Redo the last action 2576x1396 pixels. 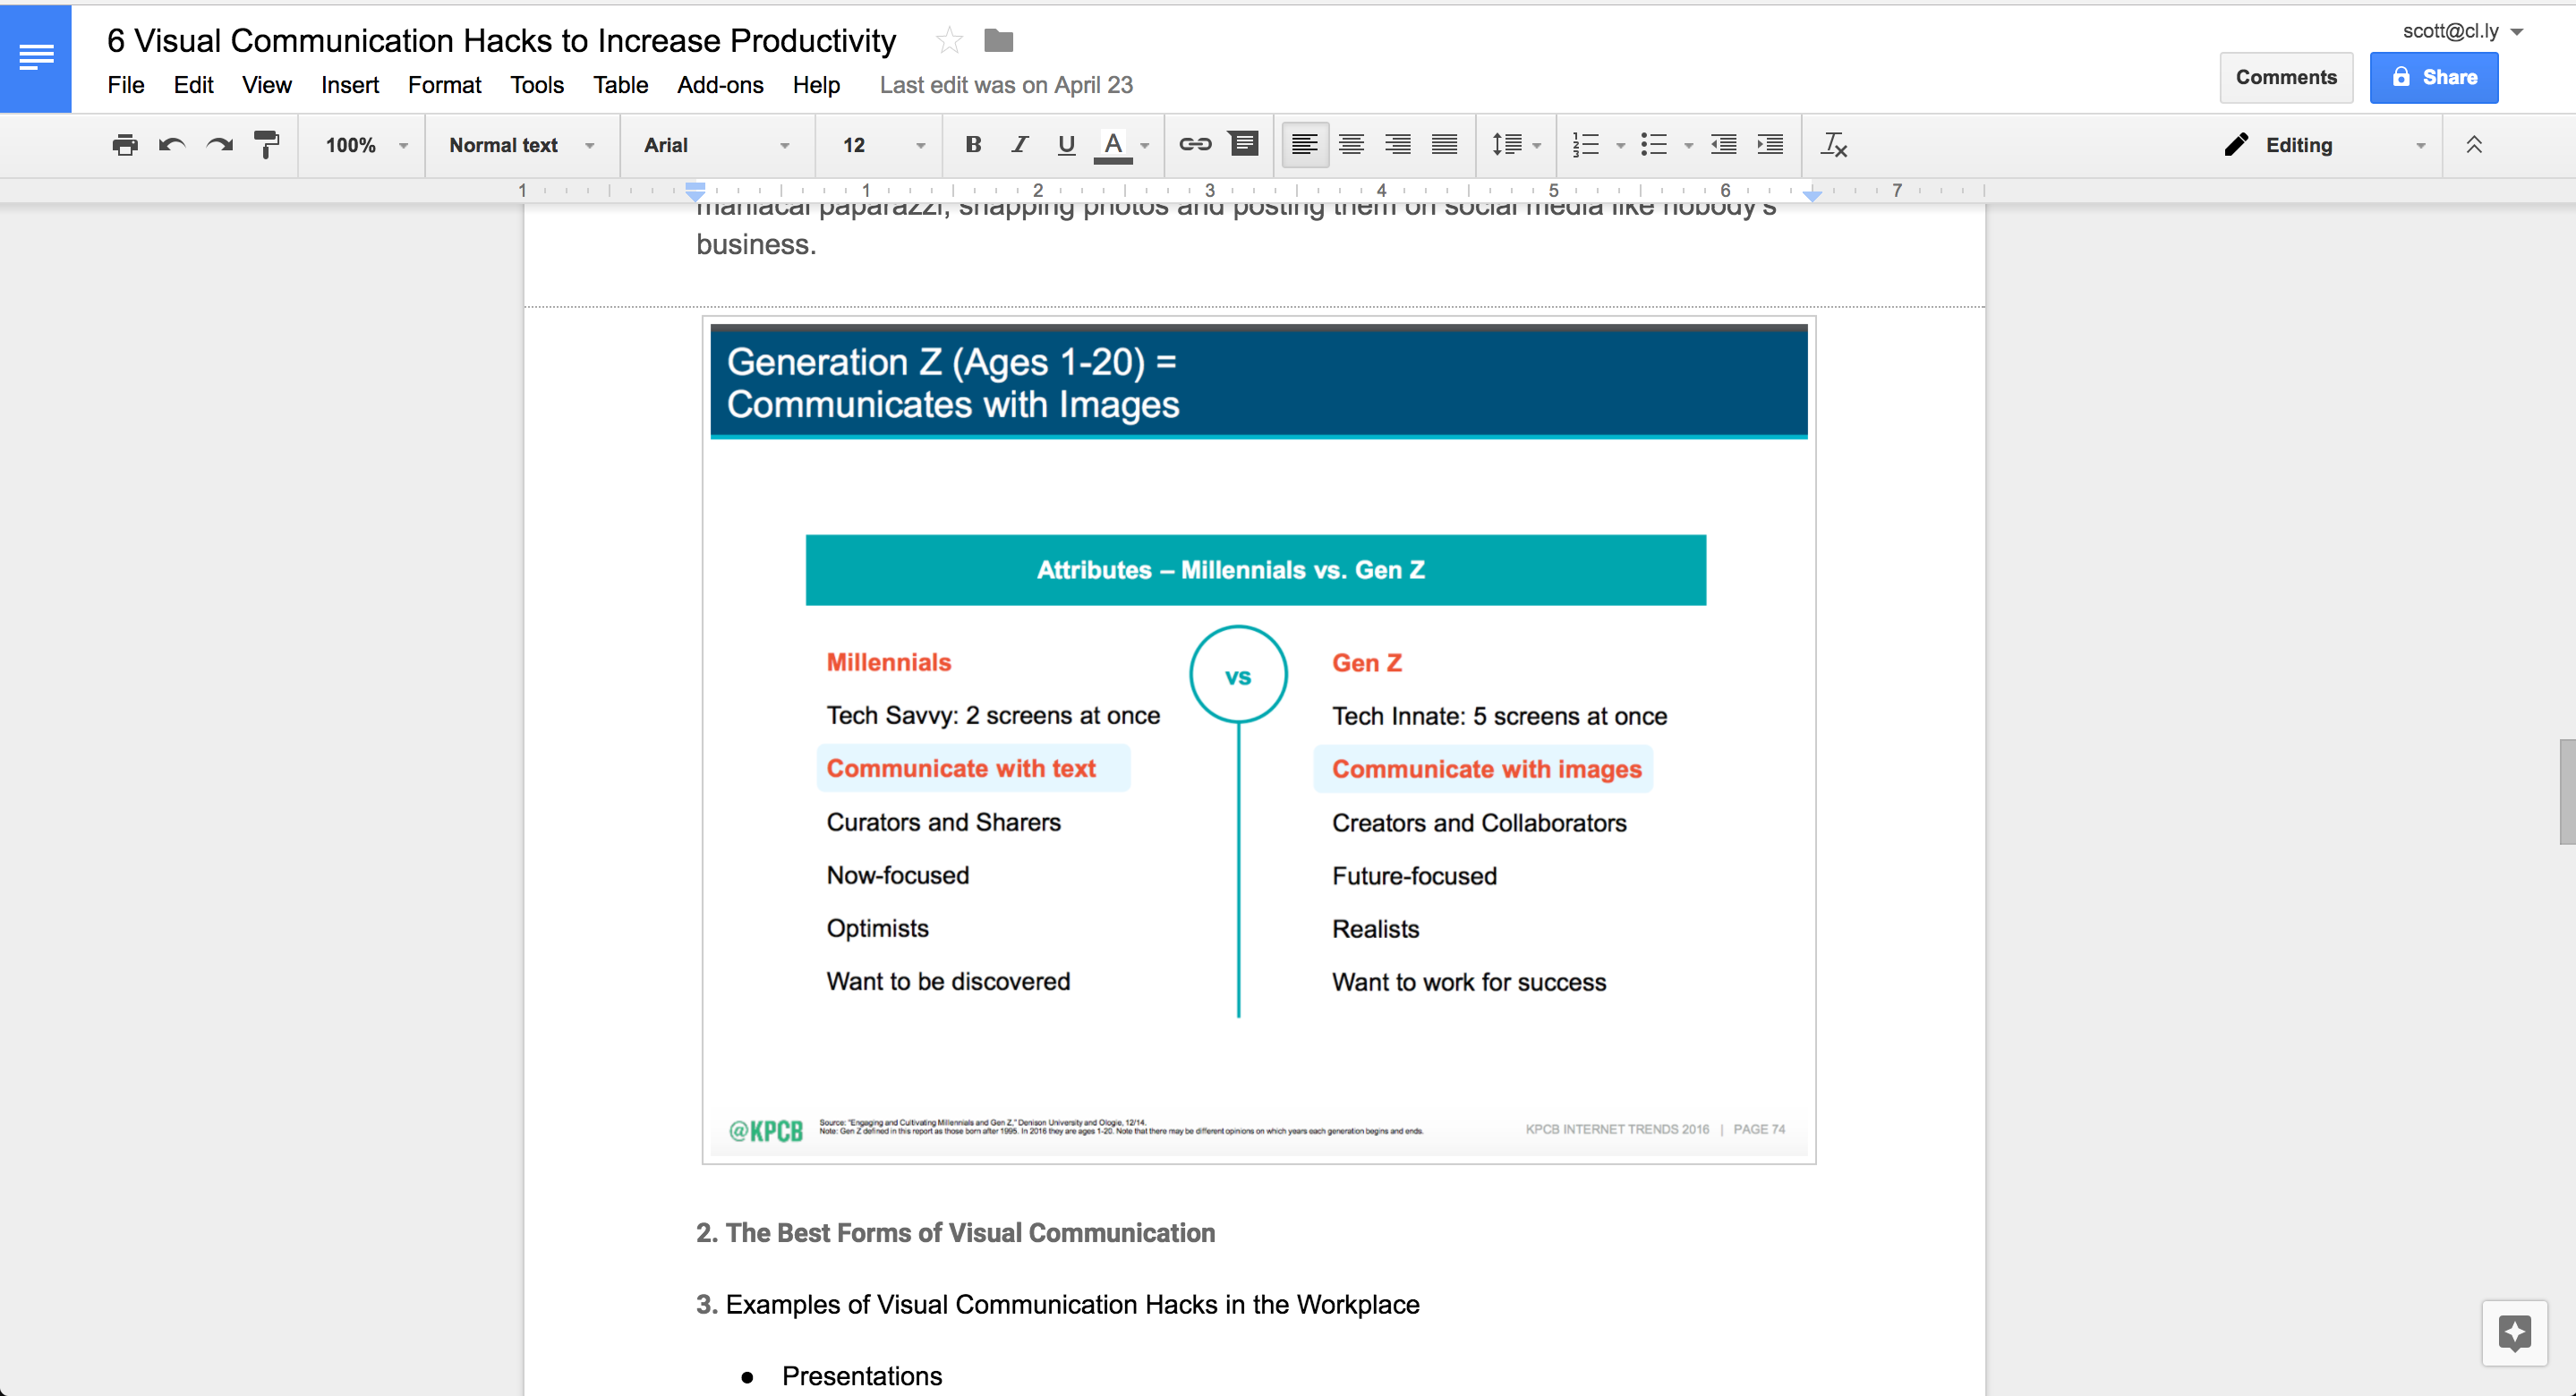point(219,145)
